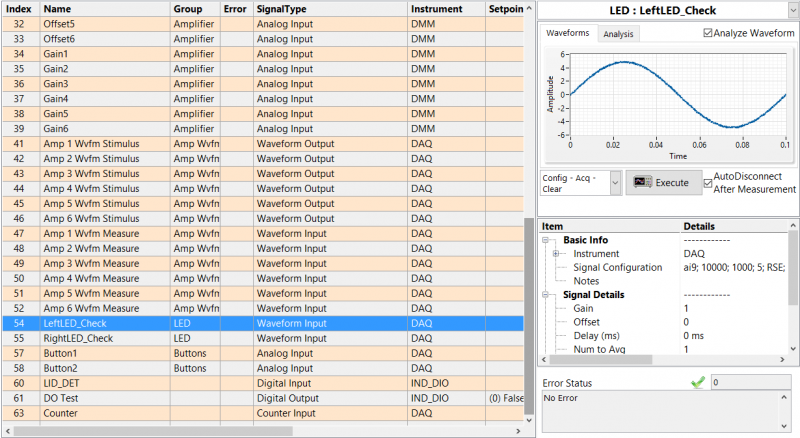Viewport: 800px width, 438px height.
Task: Click the Execute button
Action: (x=664, y=183)
